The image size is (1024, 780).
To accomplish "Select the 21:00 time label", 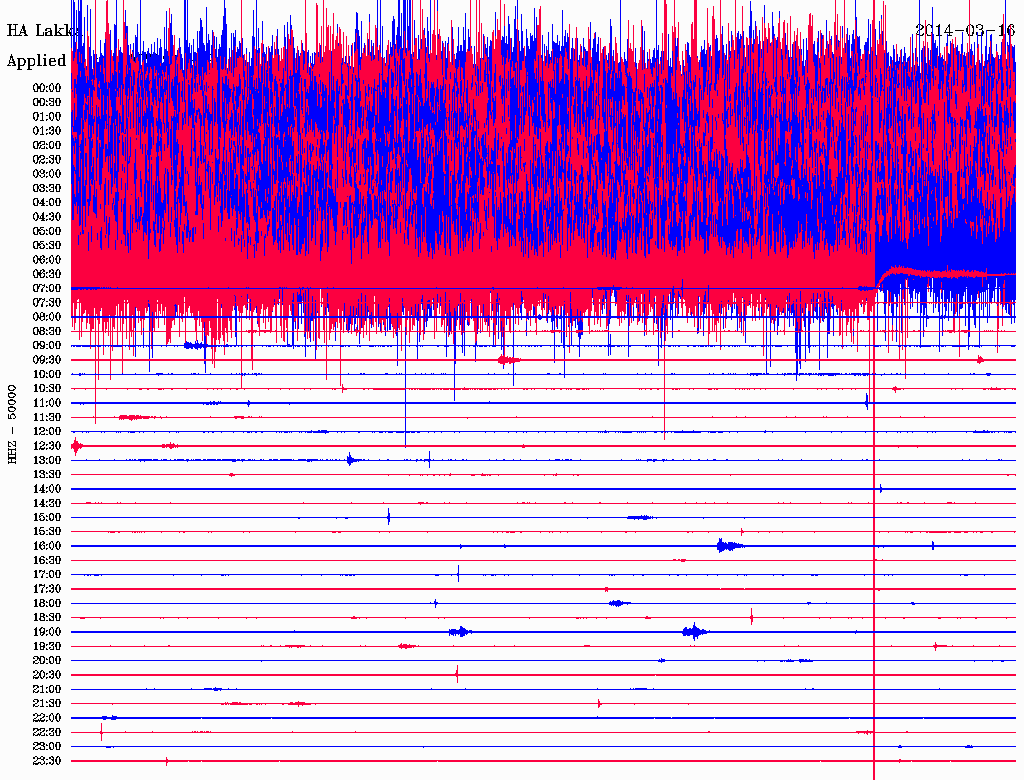I will (47, 689).
